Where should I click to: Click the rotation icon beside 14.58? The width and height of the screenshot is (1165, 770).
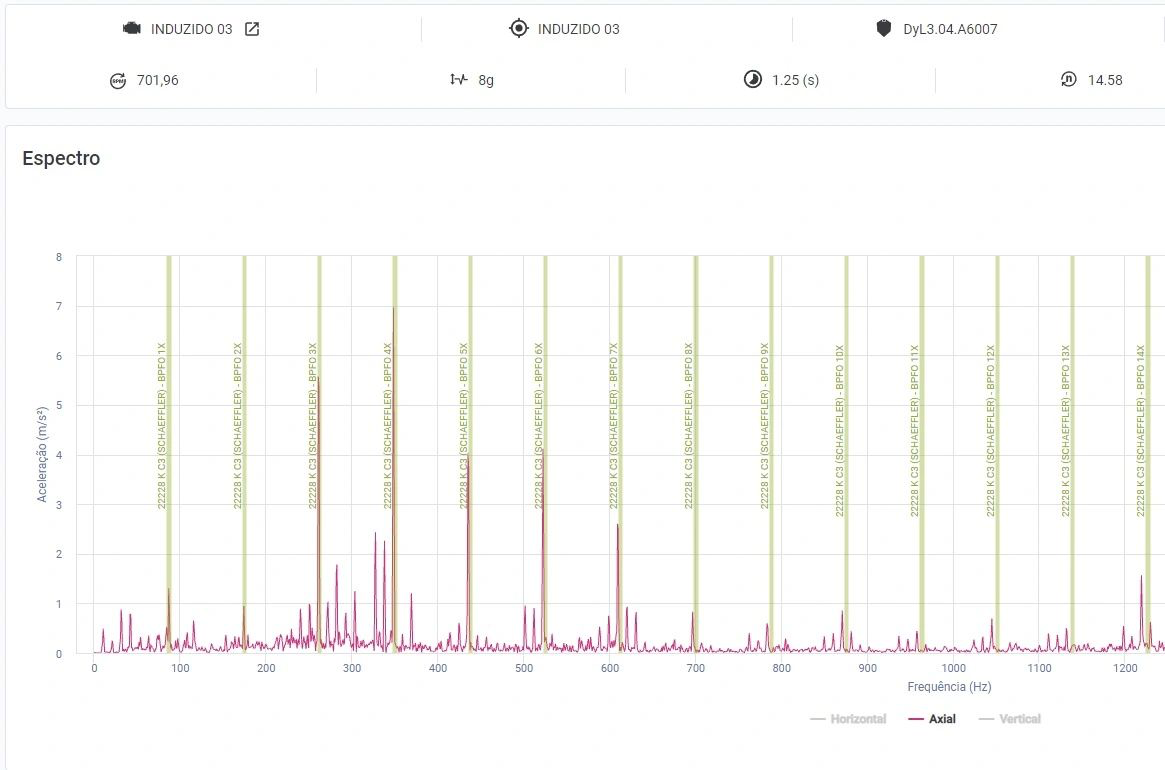[x=1068, y=80]
